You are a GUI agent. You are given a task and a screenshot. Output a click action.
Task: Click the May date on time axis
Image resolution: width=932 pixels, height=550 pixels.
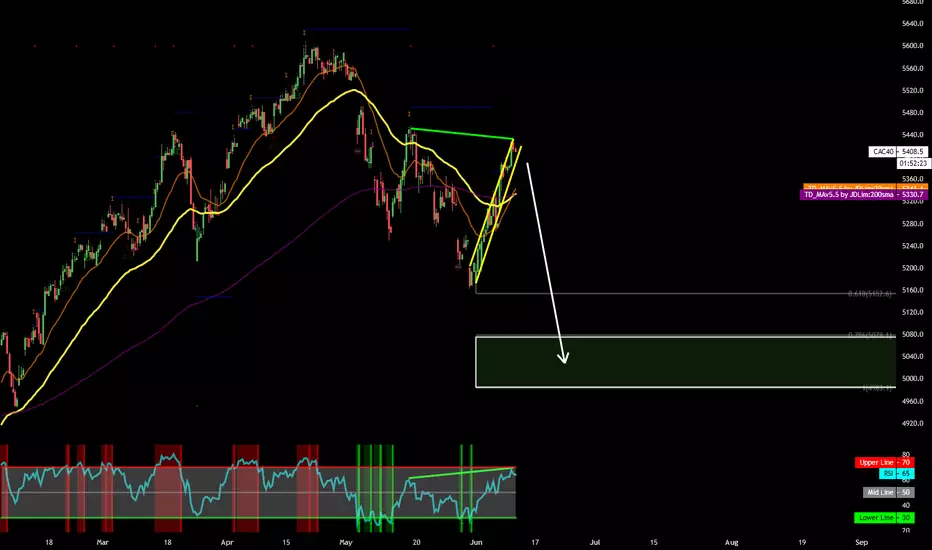(x=346, y=542)
